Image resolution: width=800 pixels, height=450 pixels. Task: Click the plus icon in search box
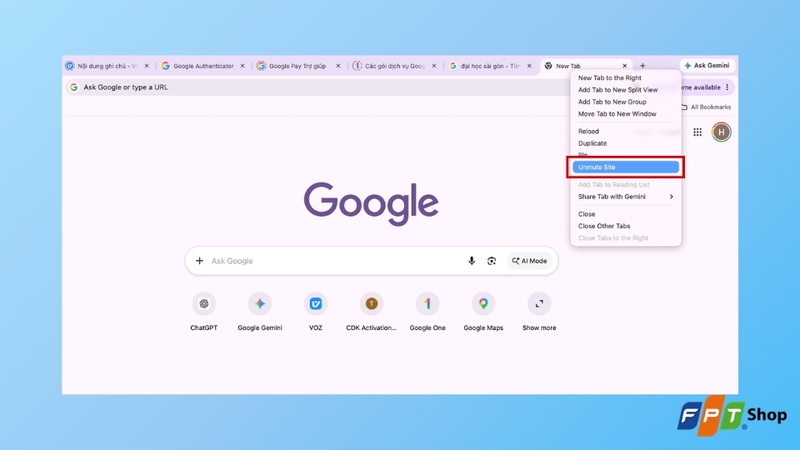coord(199,261)
